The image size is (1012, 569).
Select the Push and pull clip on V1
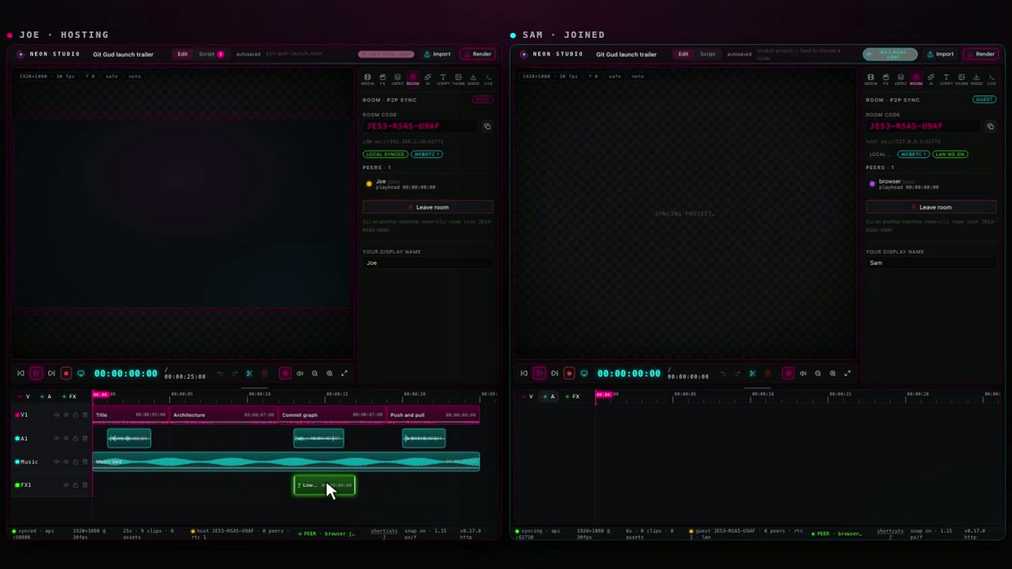point(433,415)
